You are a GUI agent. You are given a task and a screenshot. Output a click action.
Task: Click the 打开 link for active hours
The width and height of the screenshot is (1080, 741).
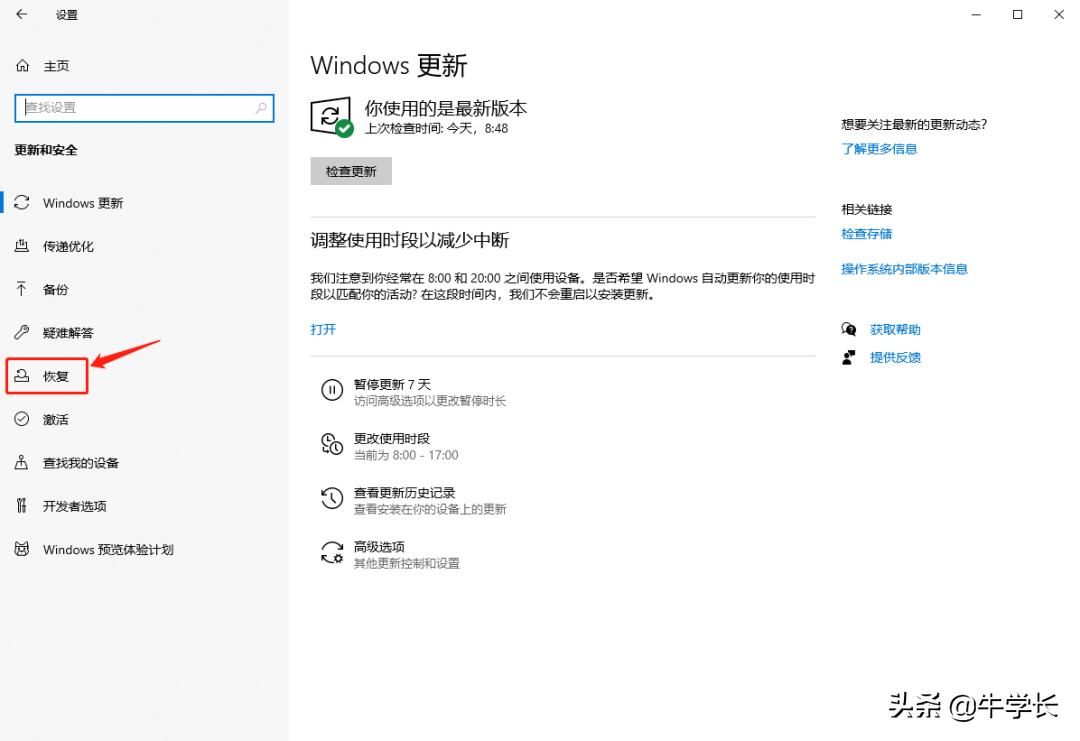point(323,329)
